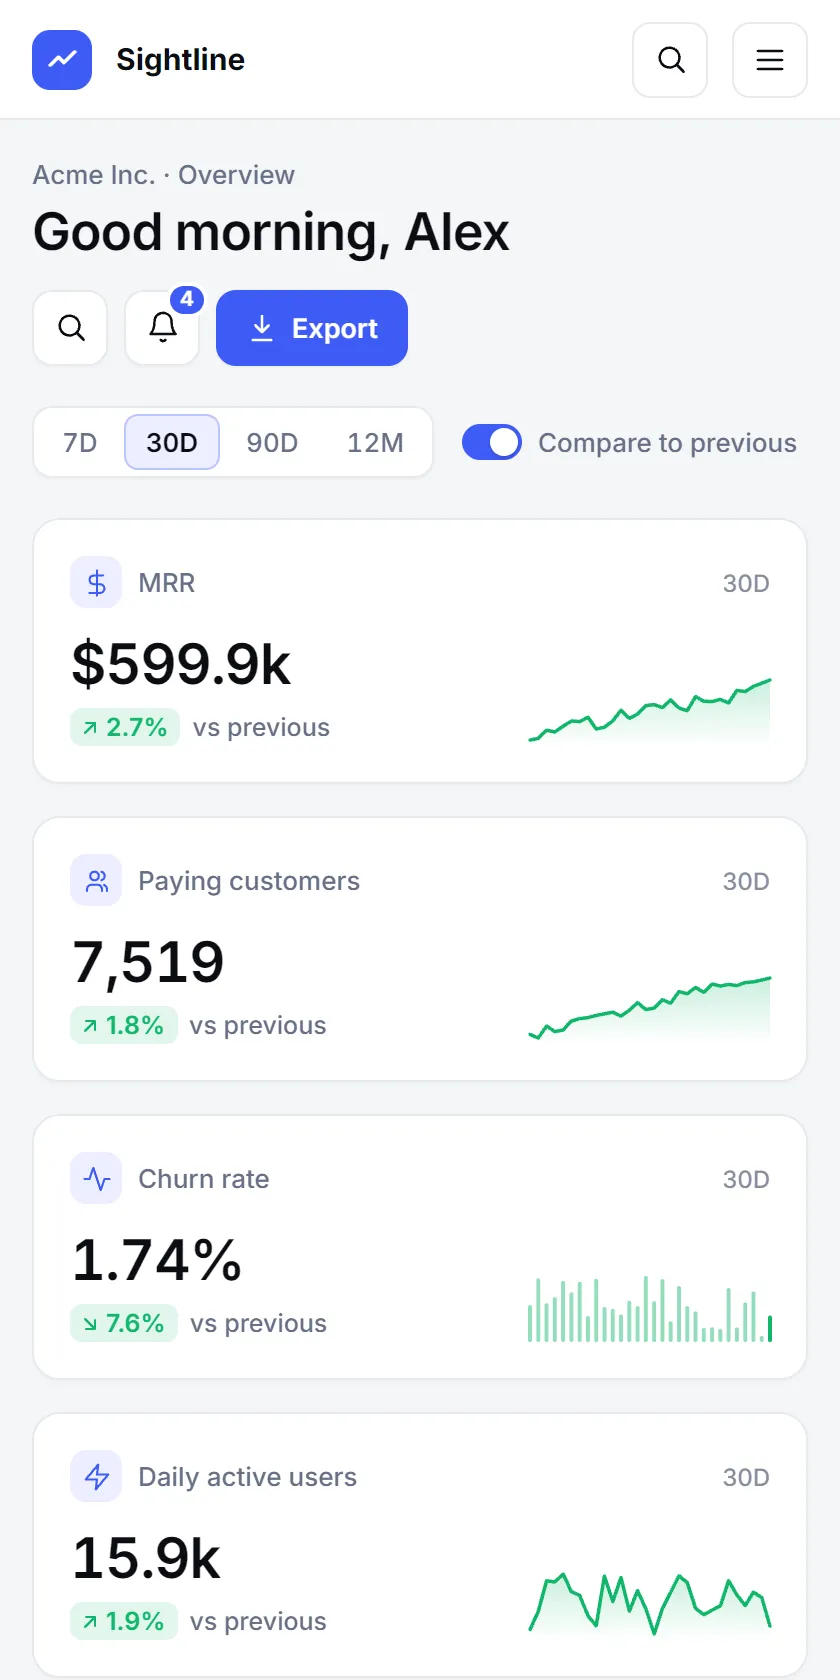840x1680 pixels.
Task: Open search from the top header bar
Action: coord(670,60)
